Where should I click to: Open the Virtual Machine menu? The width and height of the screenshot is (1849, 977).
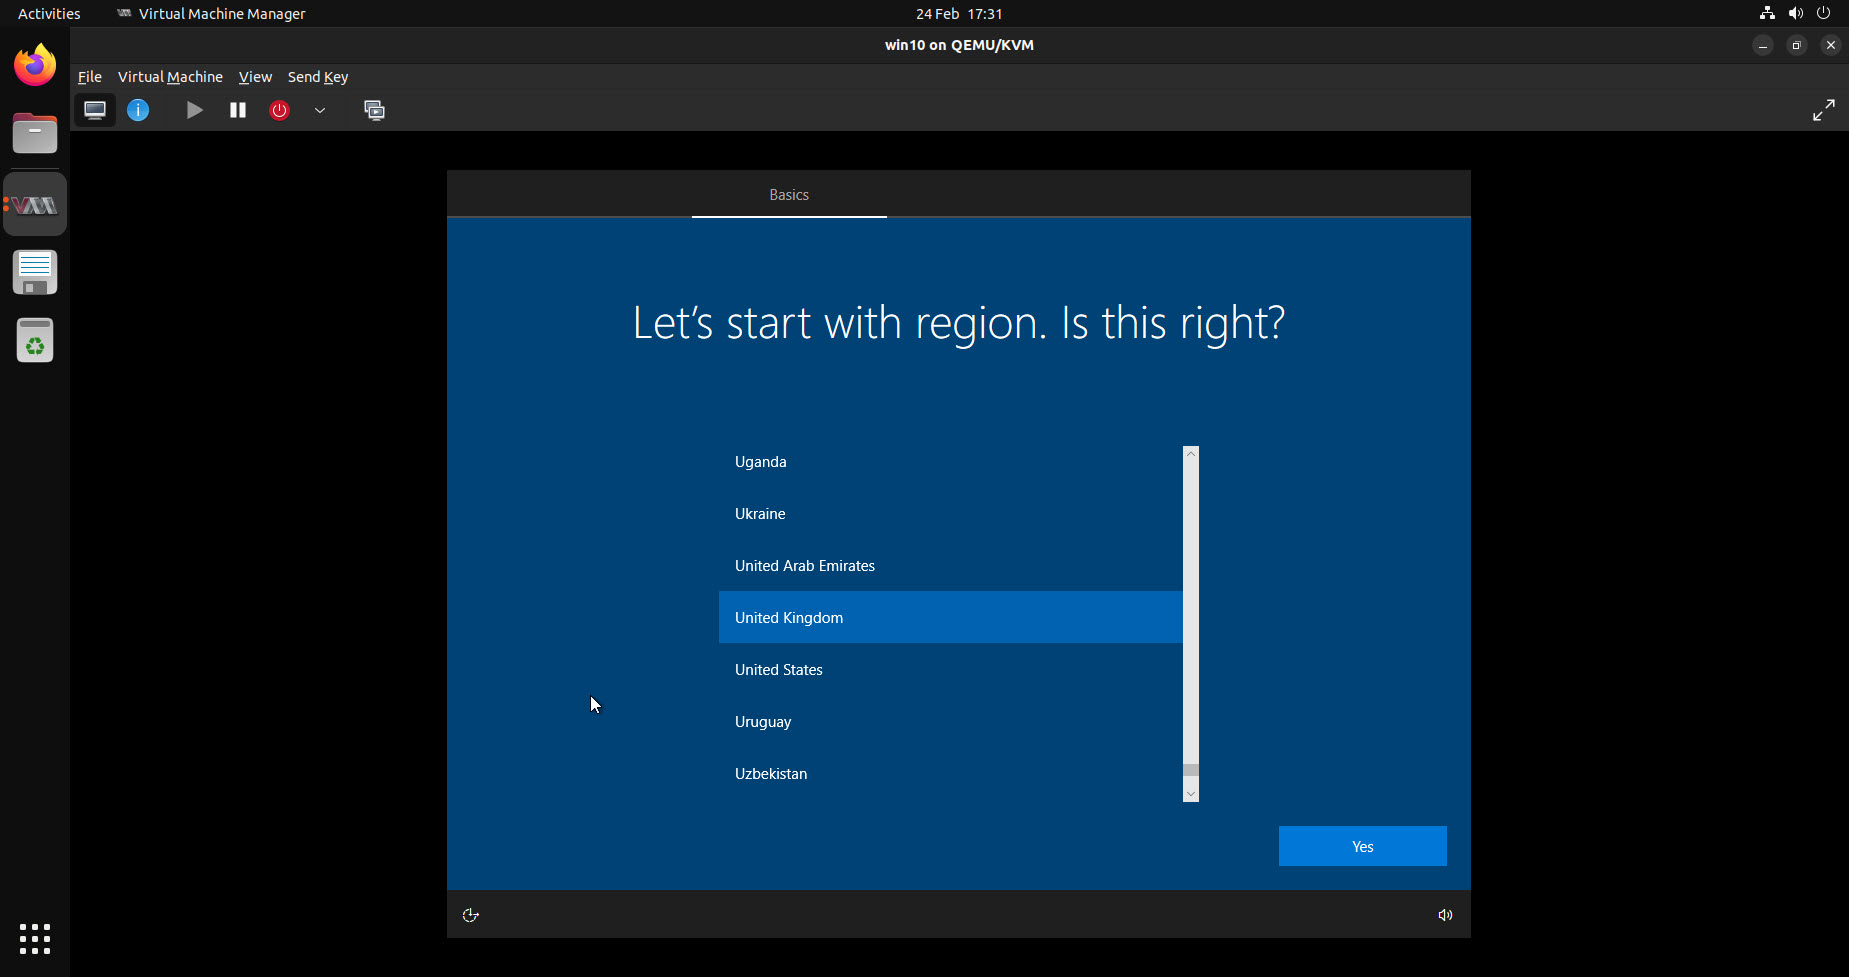coord(170,76)
